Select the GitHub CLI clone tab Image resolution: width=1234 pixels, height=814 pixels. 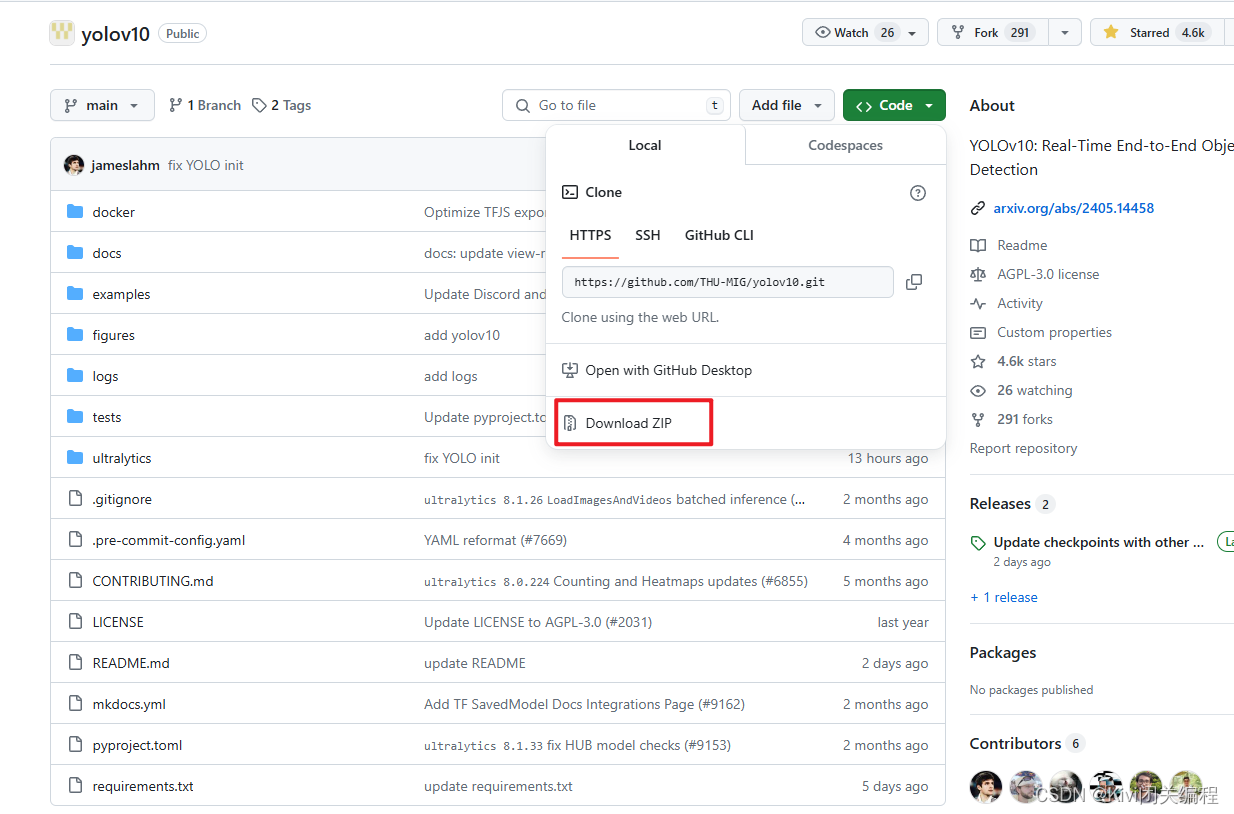[x=719, y=235]
